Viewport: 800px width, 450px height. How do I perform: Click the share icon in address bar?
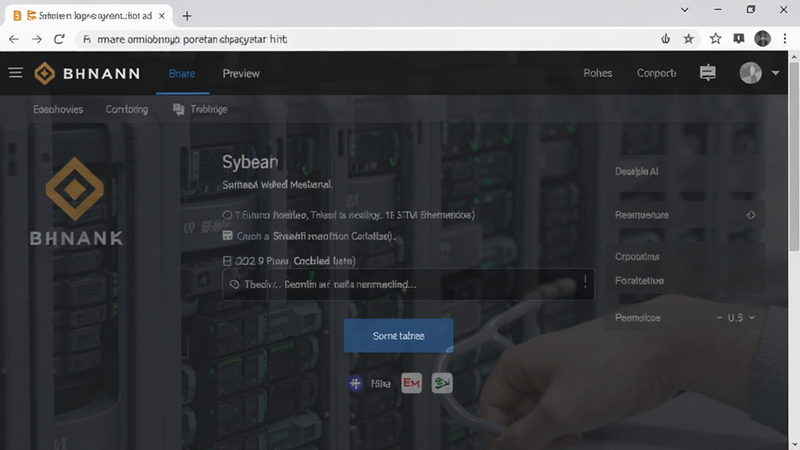665,39
